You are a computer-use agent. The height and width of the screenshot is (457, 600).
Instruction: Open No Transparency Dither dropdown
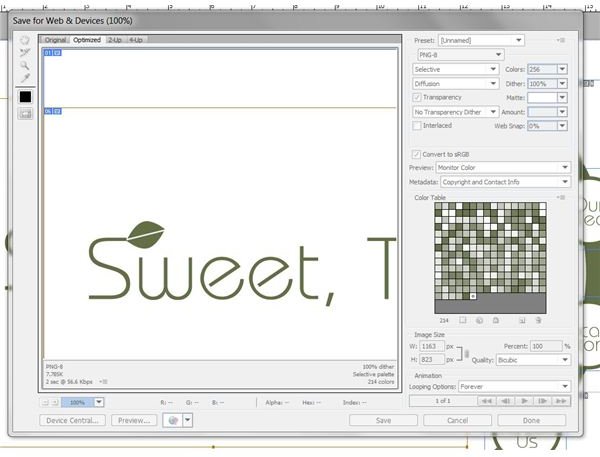[455, 112]
